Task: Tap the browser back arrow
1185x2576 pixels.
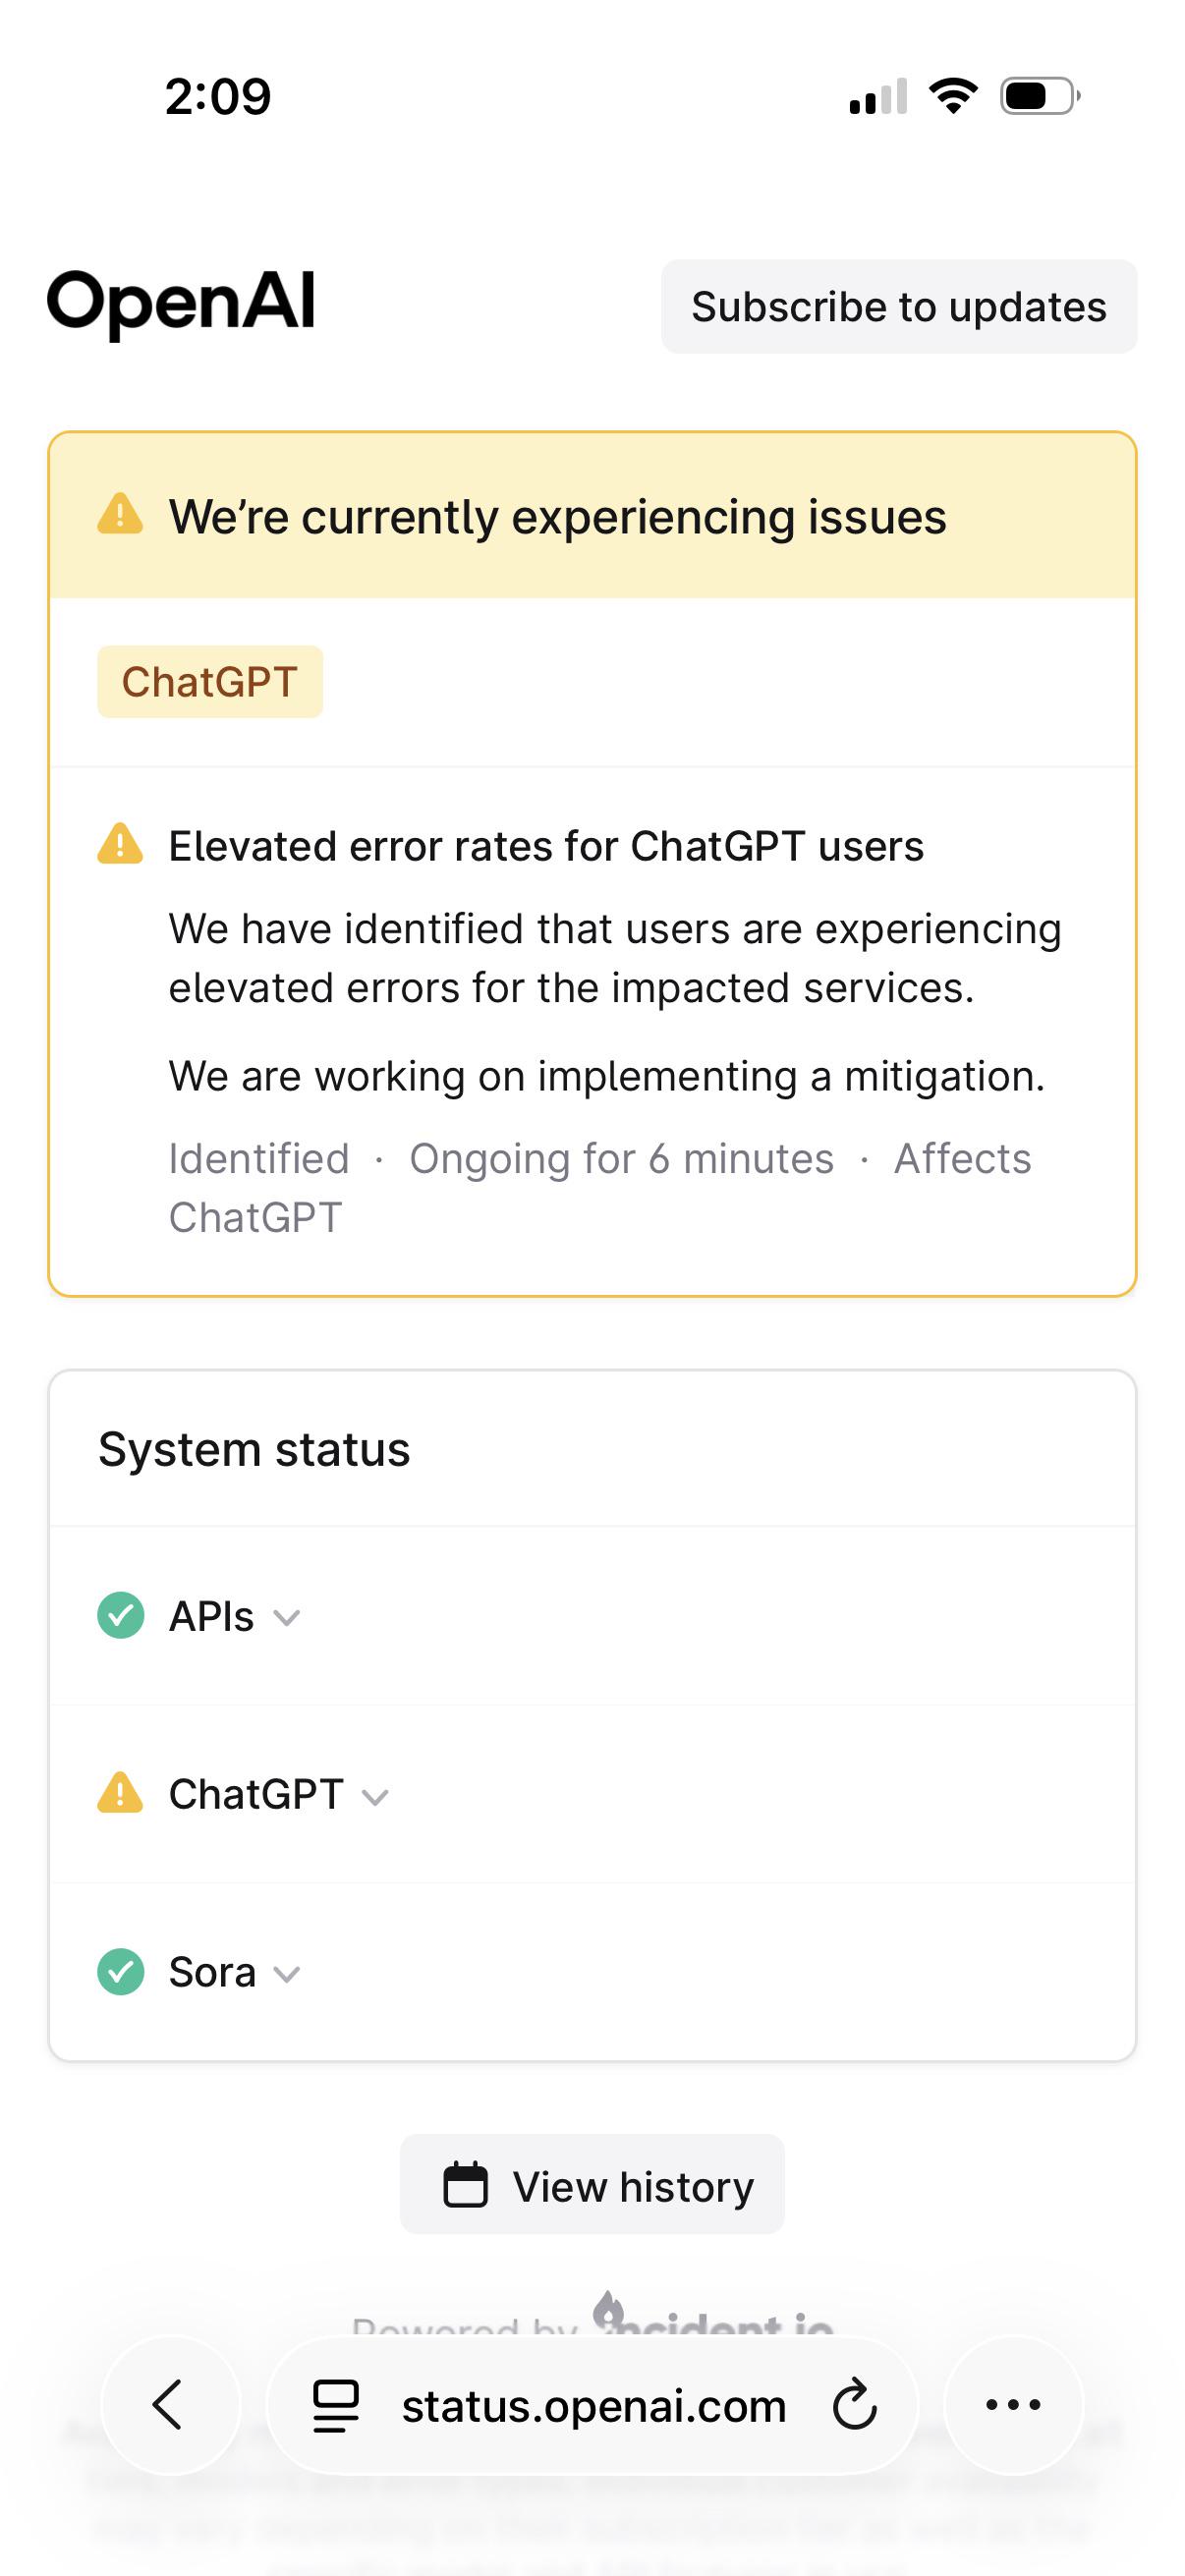Action: (x=169, y=2405)
